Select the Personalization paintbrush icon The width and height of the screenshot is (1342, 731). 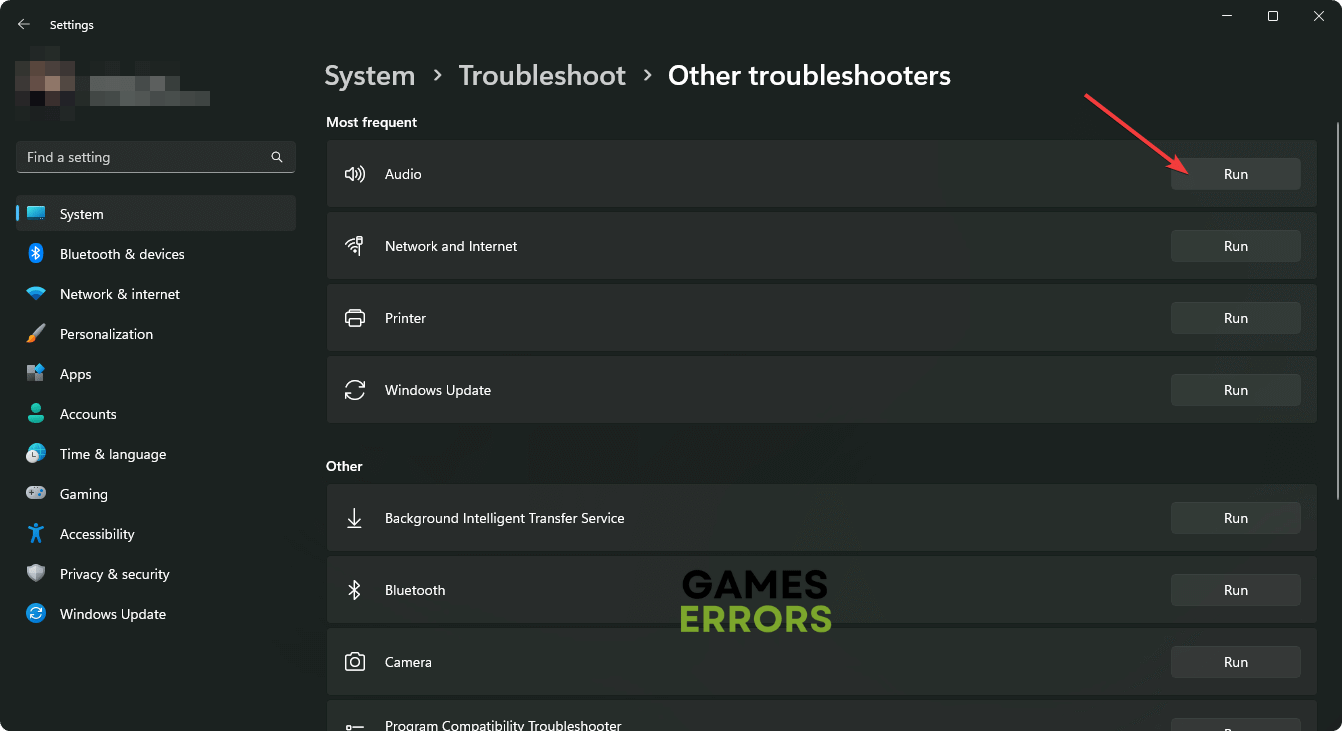(36, 334)
